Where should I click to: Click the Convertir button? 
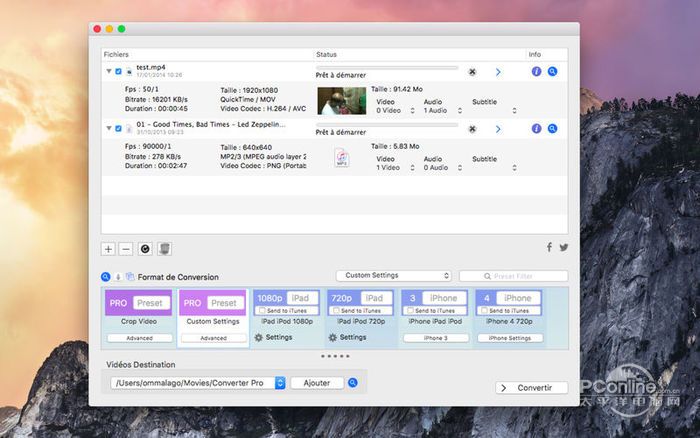coord(532,388)
